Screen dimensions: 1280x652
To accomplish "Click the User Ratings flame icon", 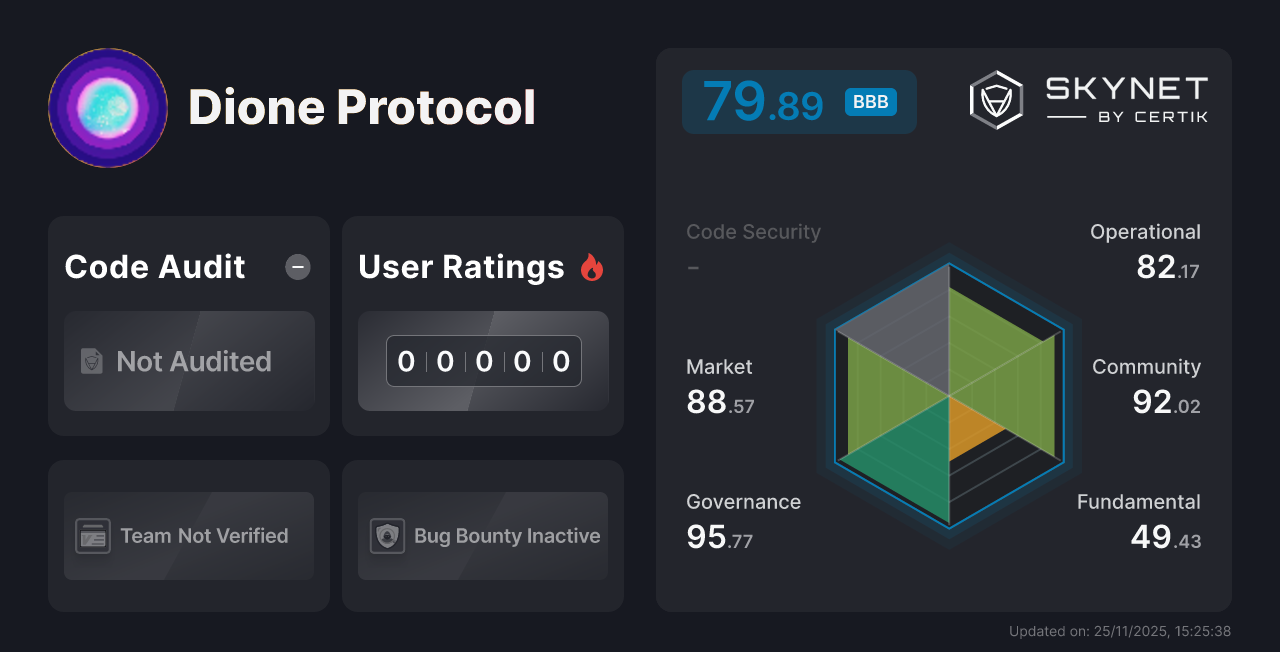I will [592, 267].
